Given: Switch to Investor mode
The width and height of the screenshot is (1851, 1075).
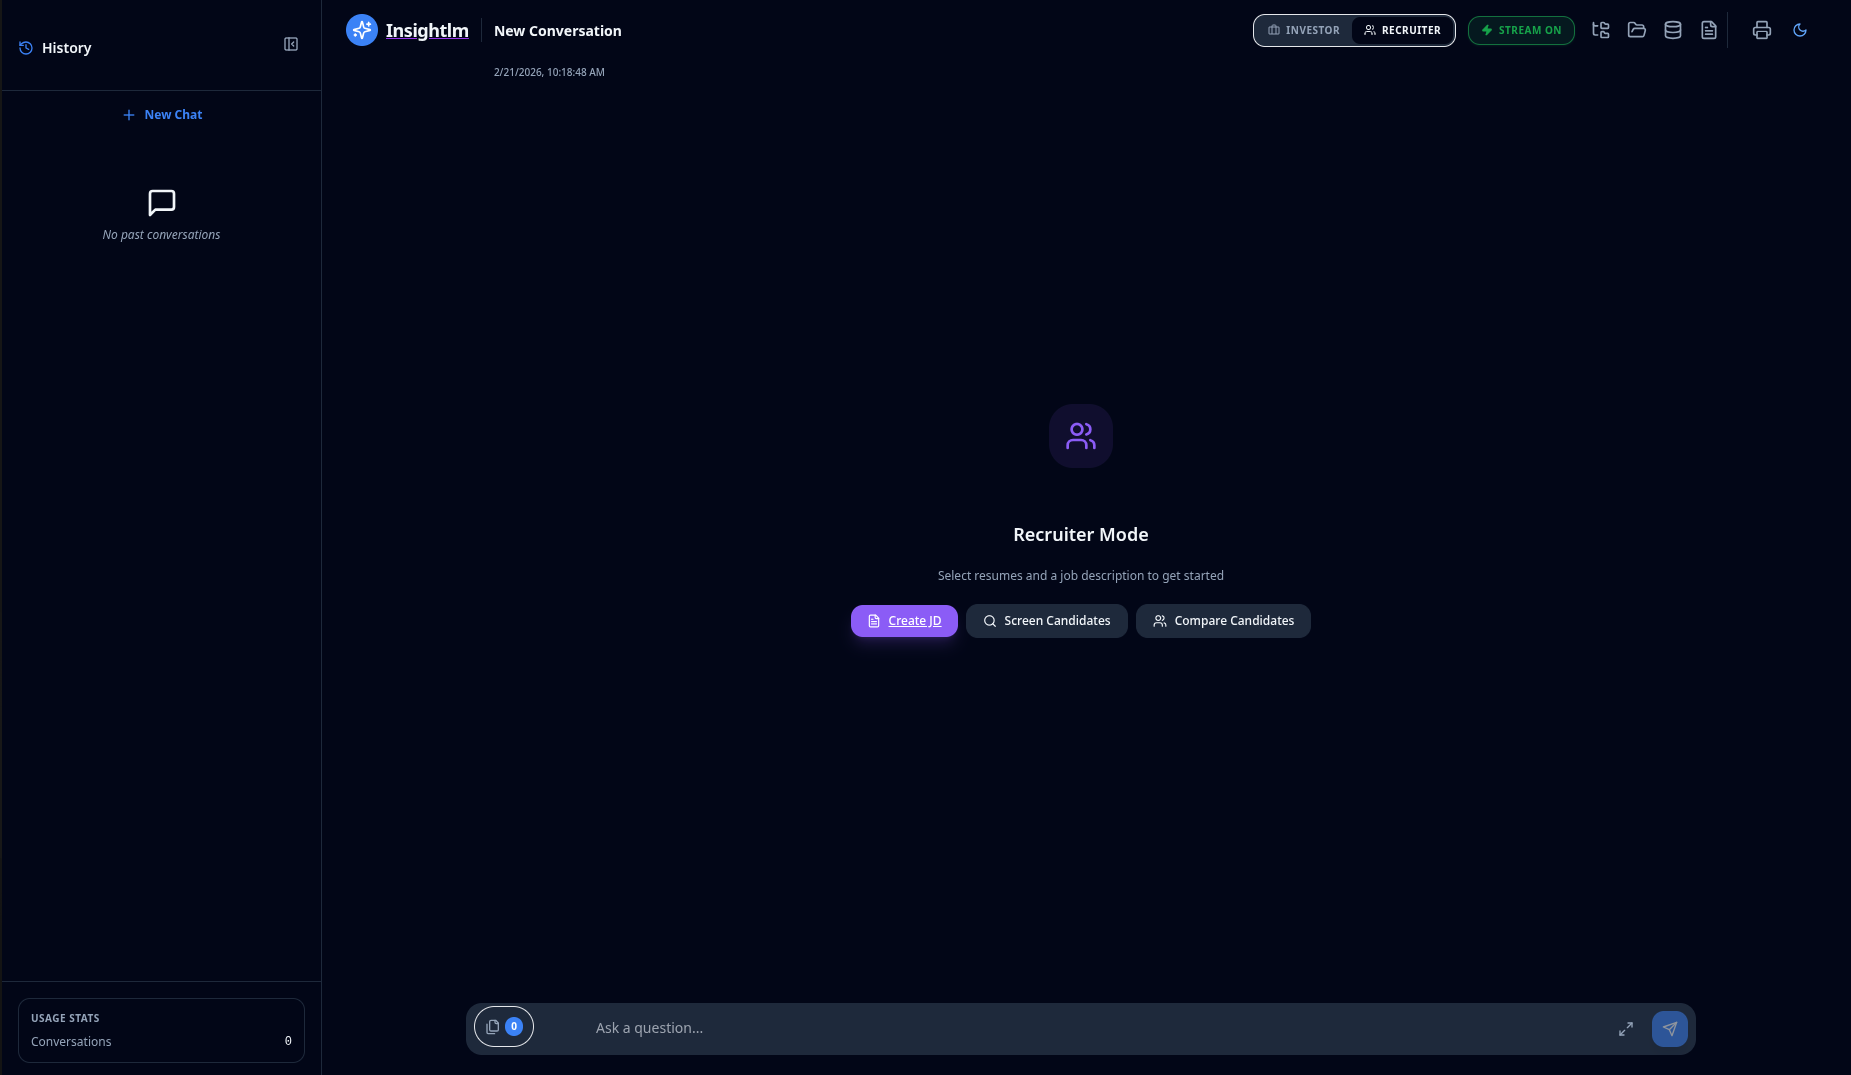Looking at the screenshot, I should (1303, 30).
